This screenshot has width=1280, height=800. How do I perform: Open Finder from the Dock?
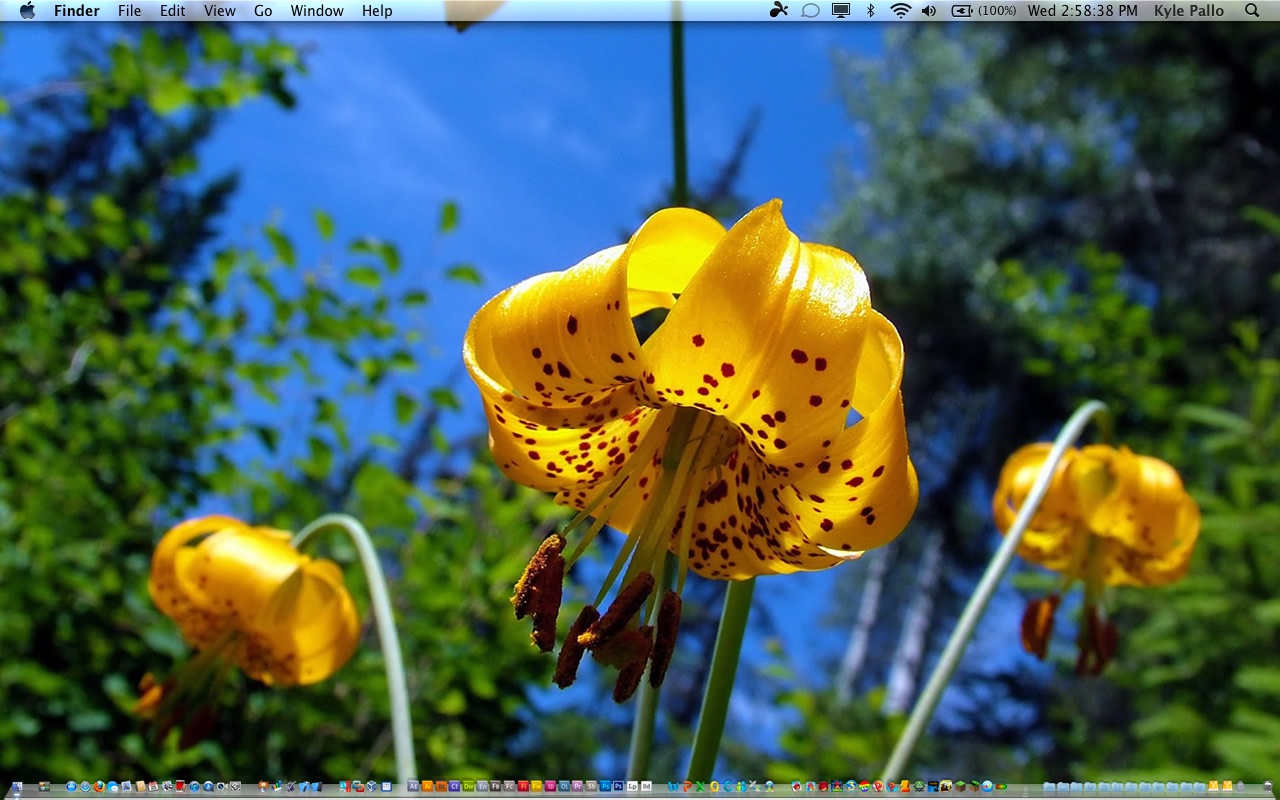(17, 786)
